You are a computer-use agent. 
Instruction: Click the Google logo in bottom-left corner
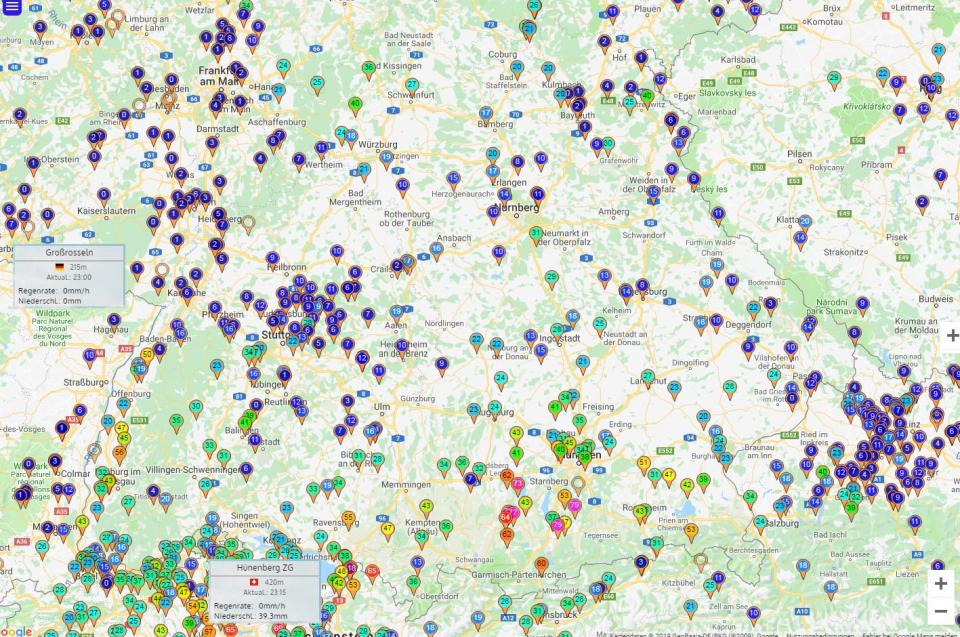click(x=16, y=630)
